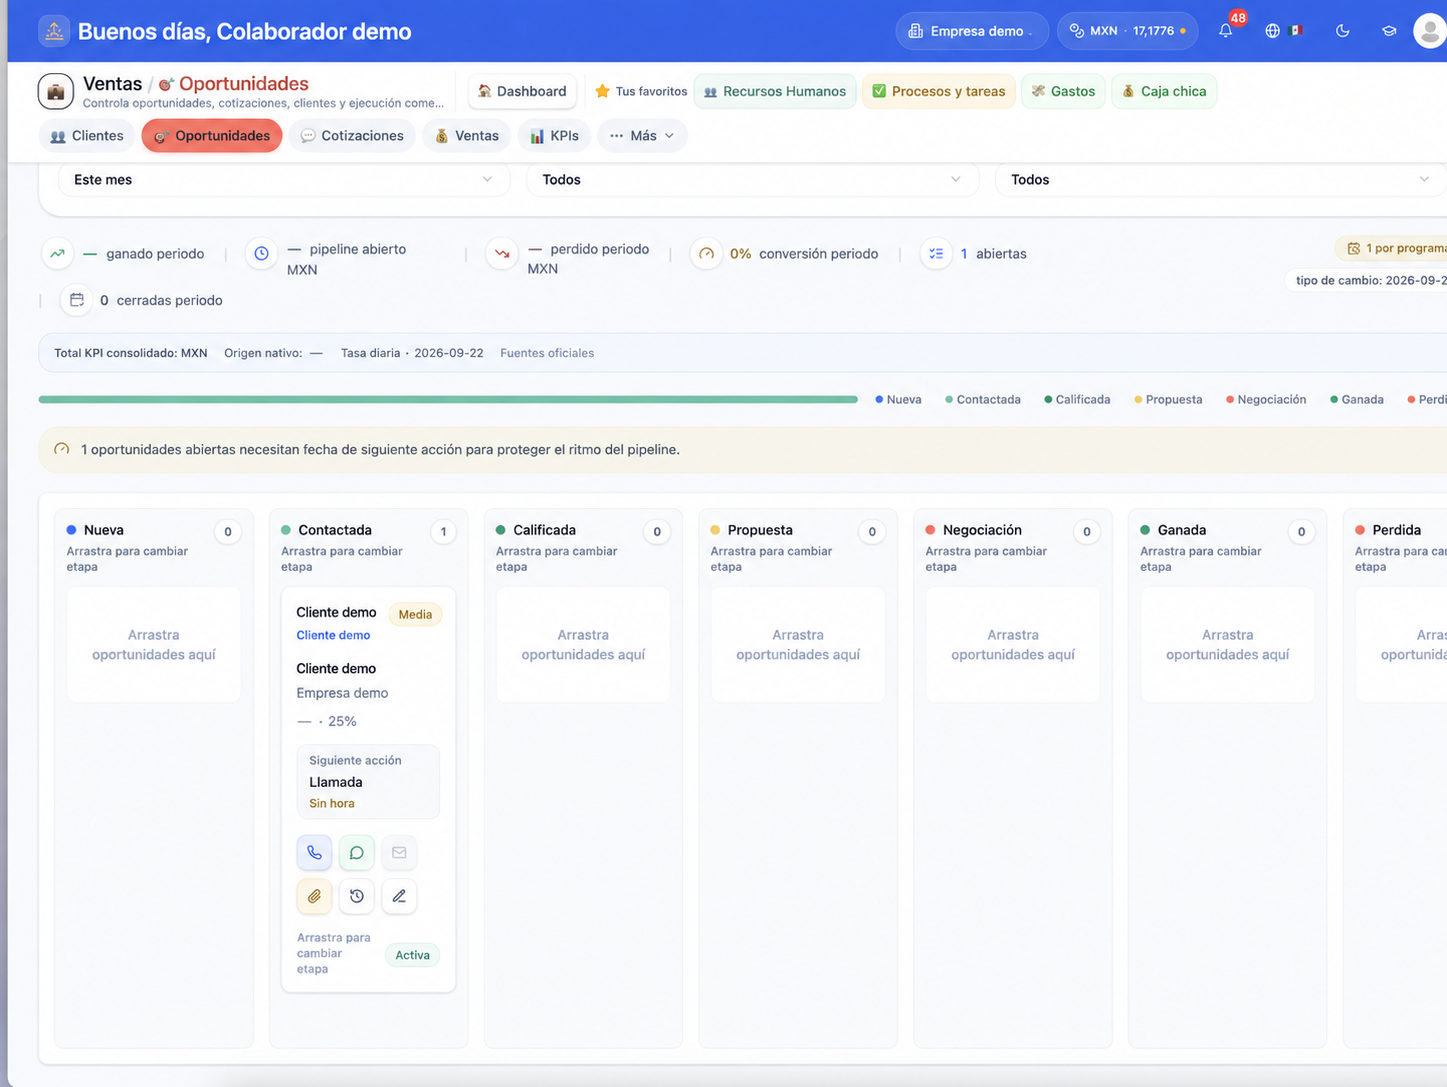
Task: Click the abiertas checklist icon
Action: 936,254
